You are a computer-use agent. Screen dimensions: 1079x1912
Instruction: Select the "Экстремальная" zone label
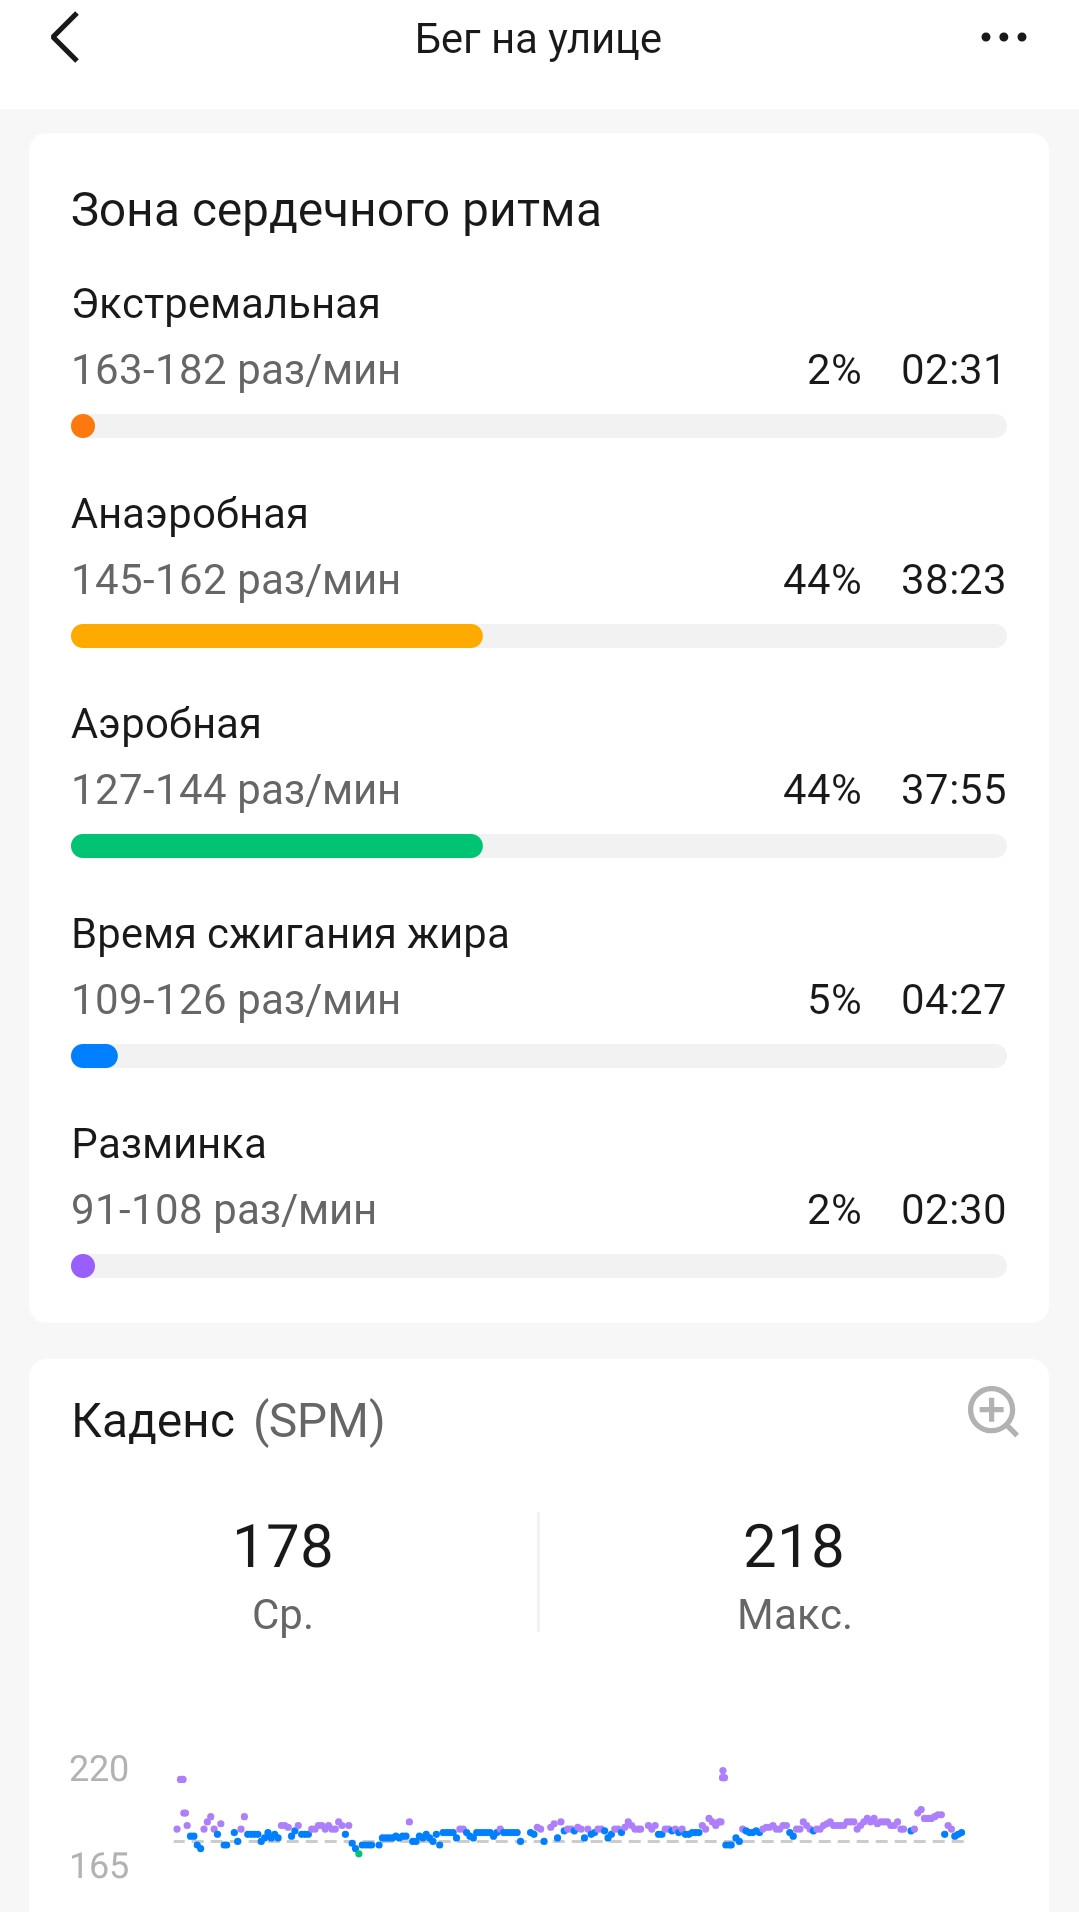coord(226,304)
